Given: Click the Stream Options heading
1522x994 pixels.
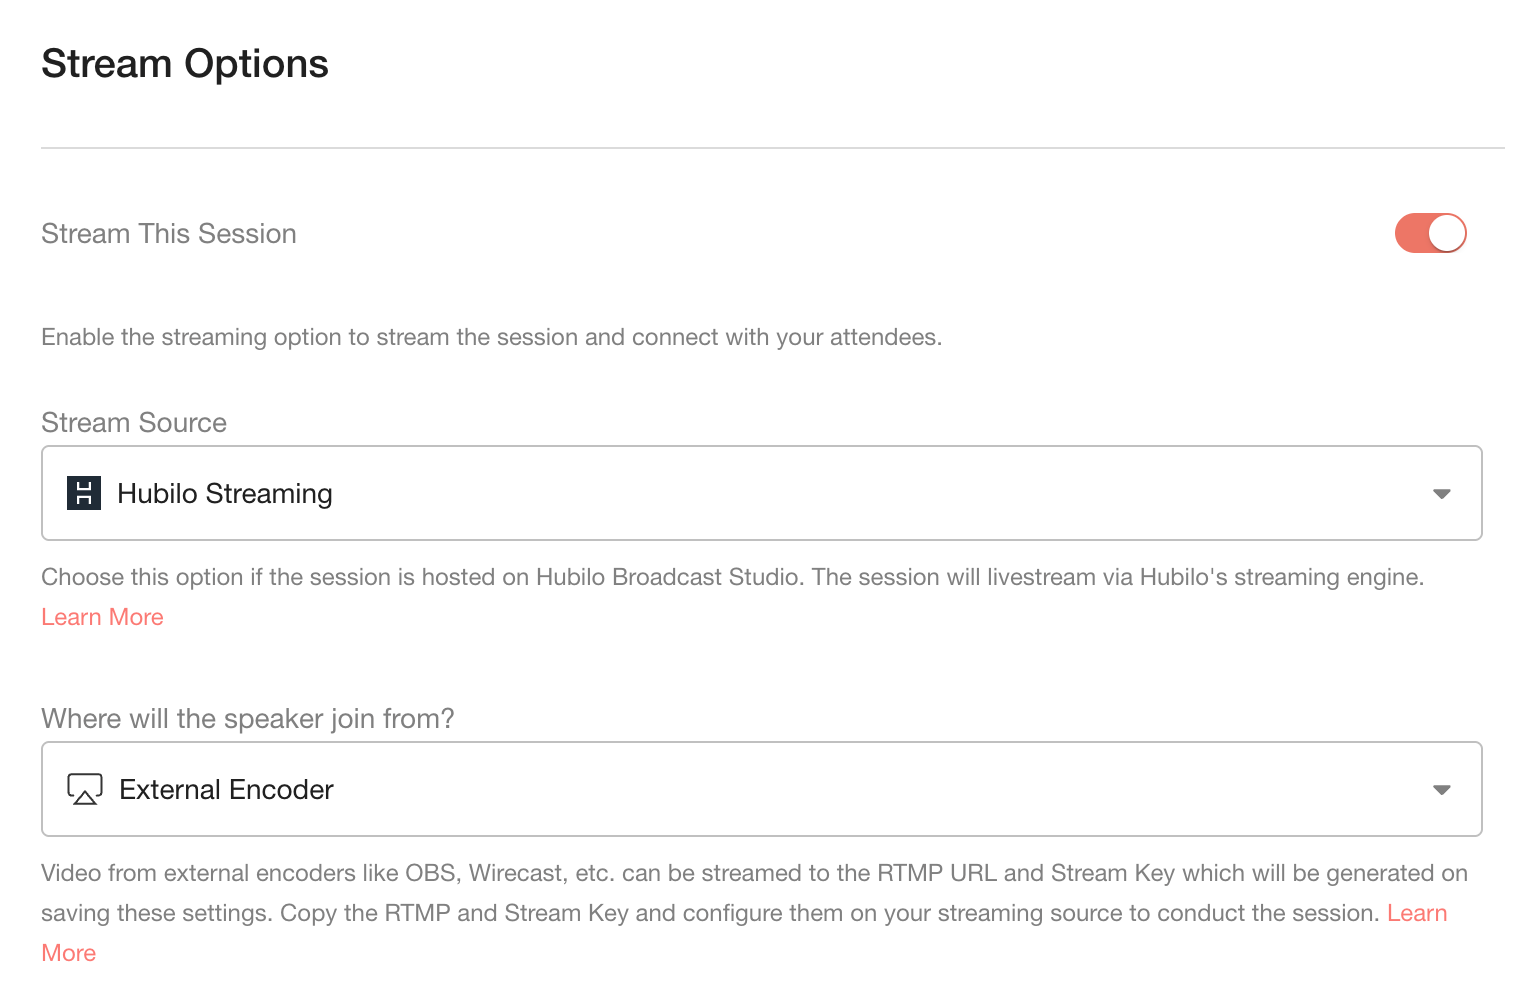Looking at the screenshot, I should (185, 64).
